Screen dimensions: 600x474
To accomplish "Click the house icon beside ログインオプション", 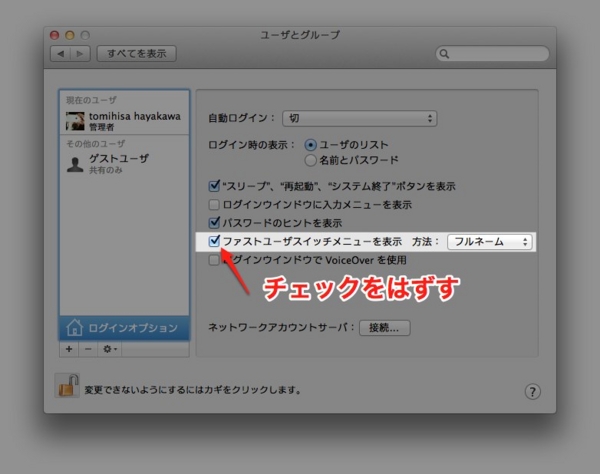I will point(74,327).
